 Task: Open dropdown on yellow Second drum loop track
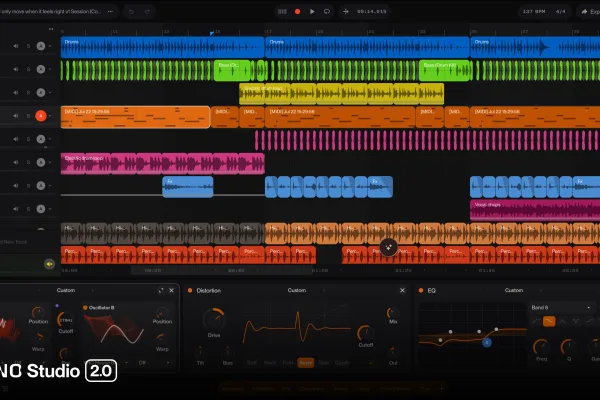[50, 93]
